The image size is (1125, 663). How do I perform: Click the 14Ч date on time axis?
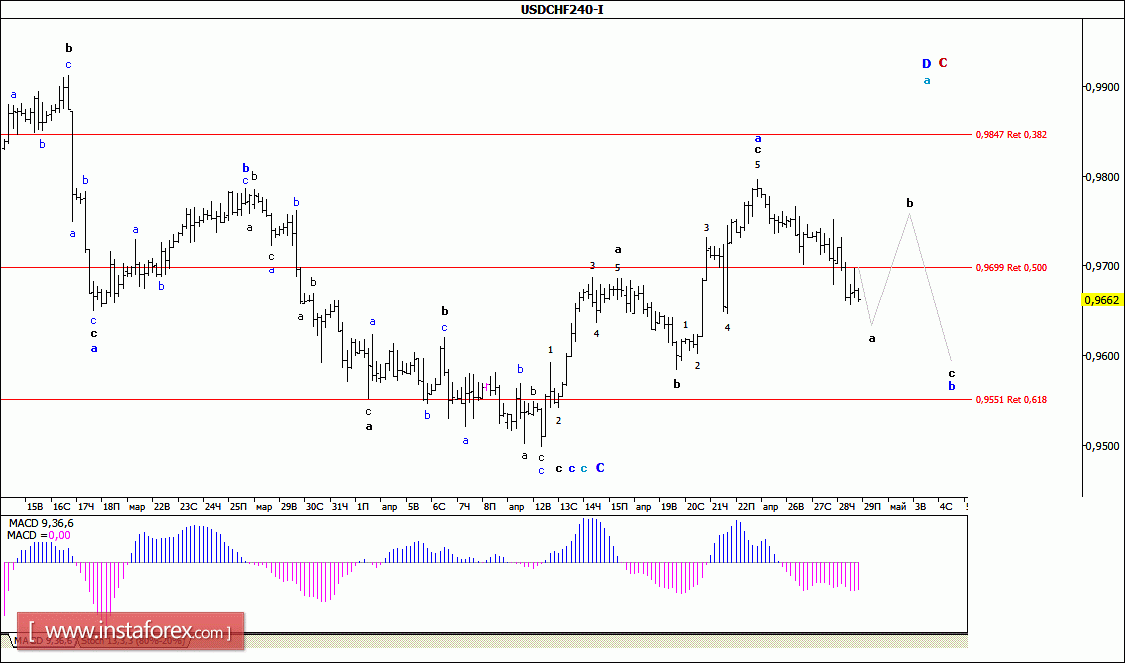point(593,507)
